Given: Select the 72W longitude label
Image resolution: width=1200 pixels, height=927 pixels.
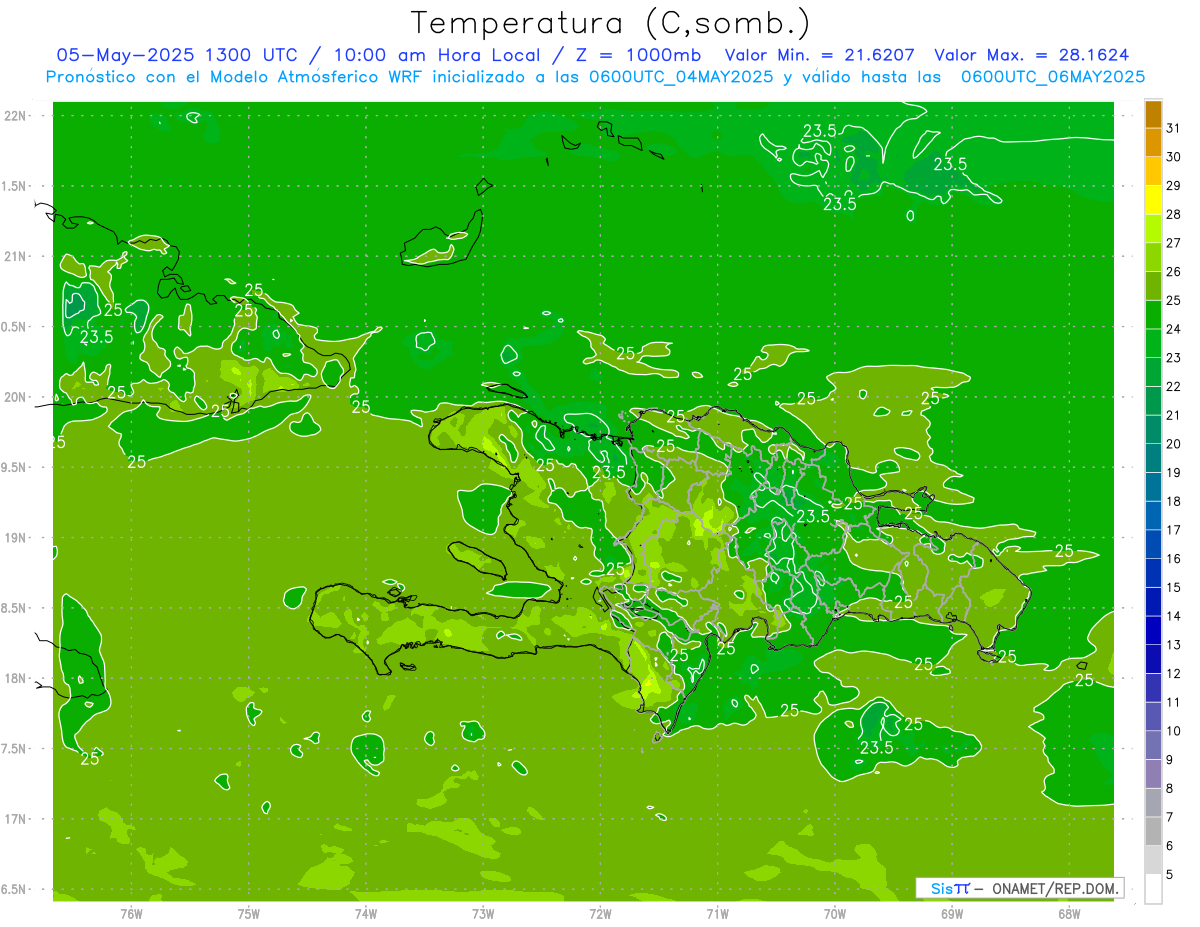Looking at the screenshot, I should pos(600,914).
